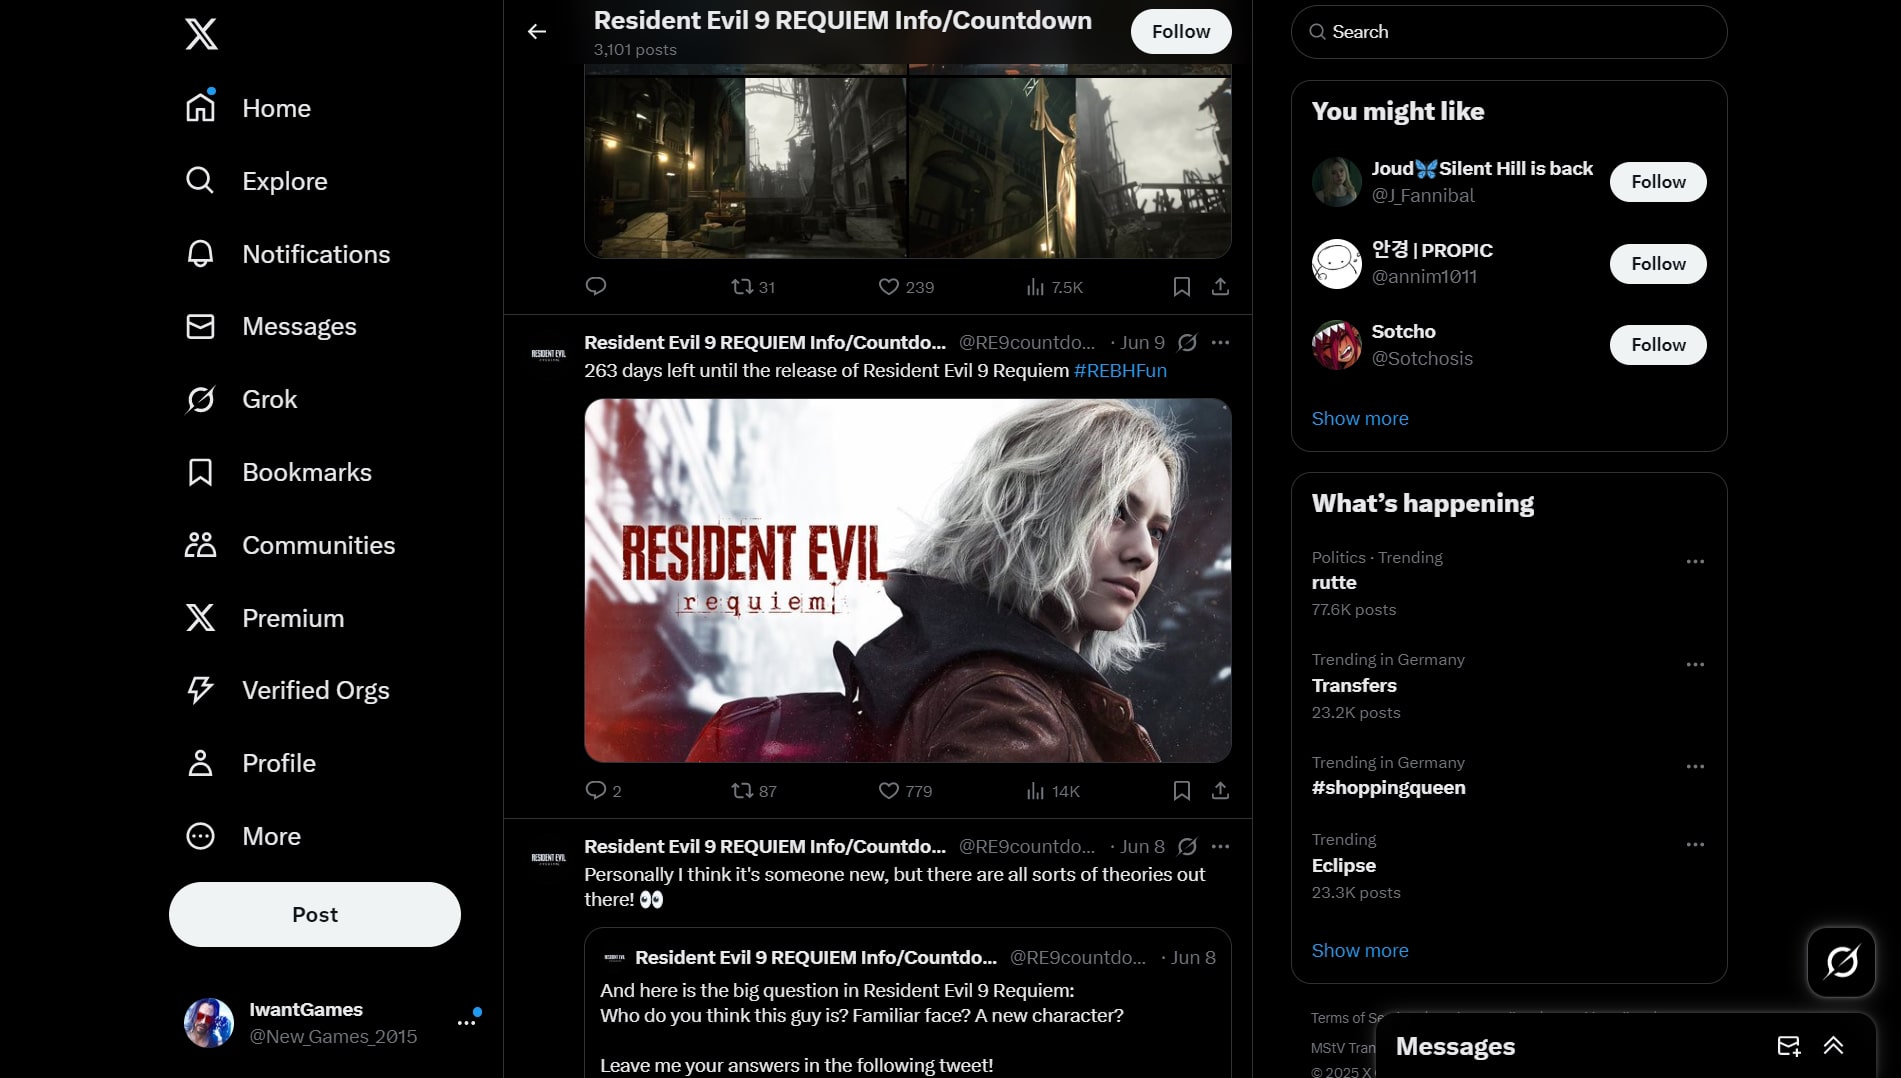Click the Search field
This screenshot has height=1078, width=1901.
(1509, 32)
